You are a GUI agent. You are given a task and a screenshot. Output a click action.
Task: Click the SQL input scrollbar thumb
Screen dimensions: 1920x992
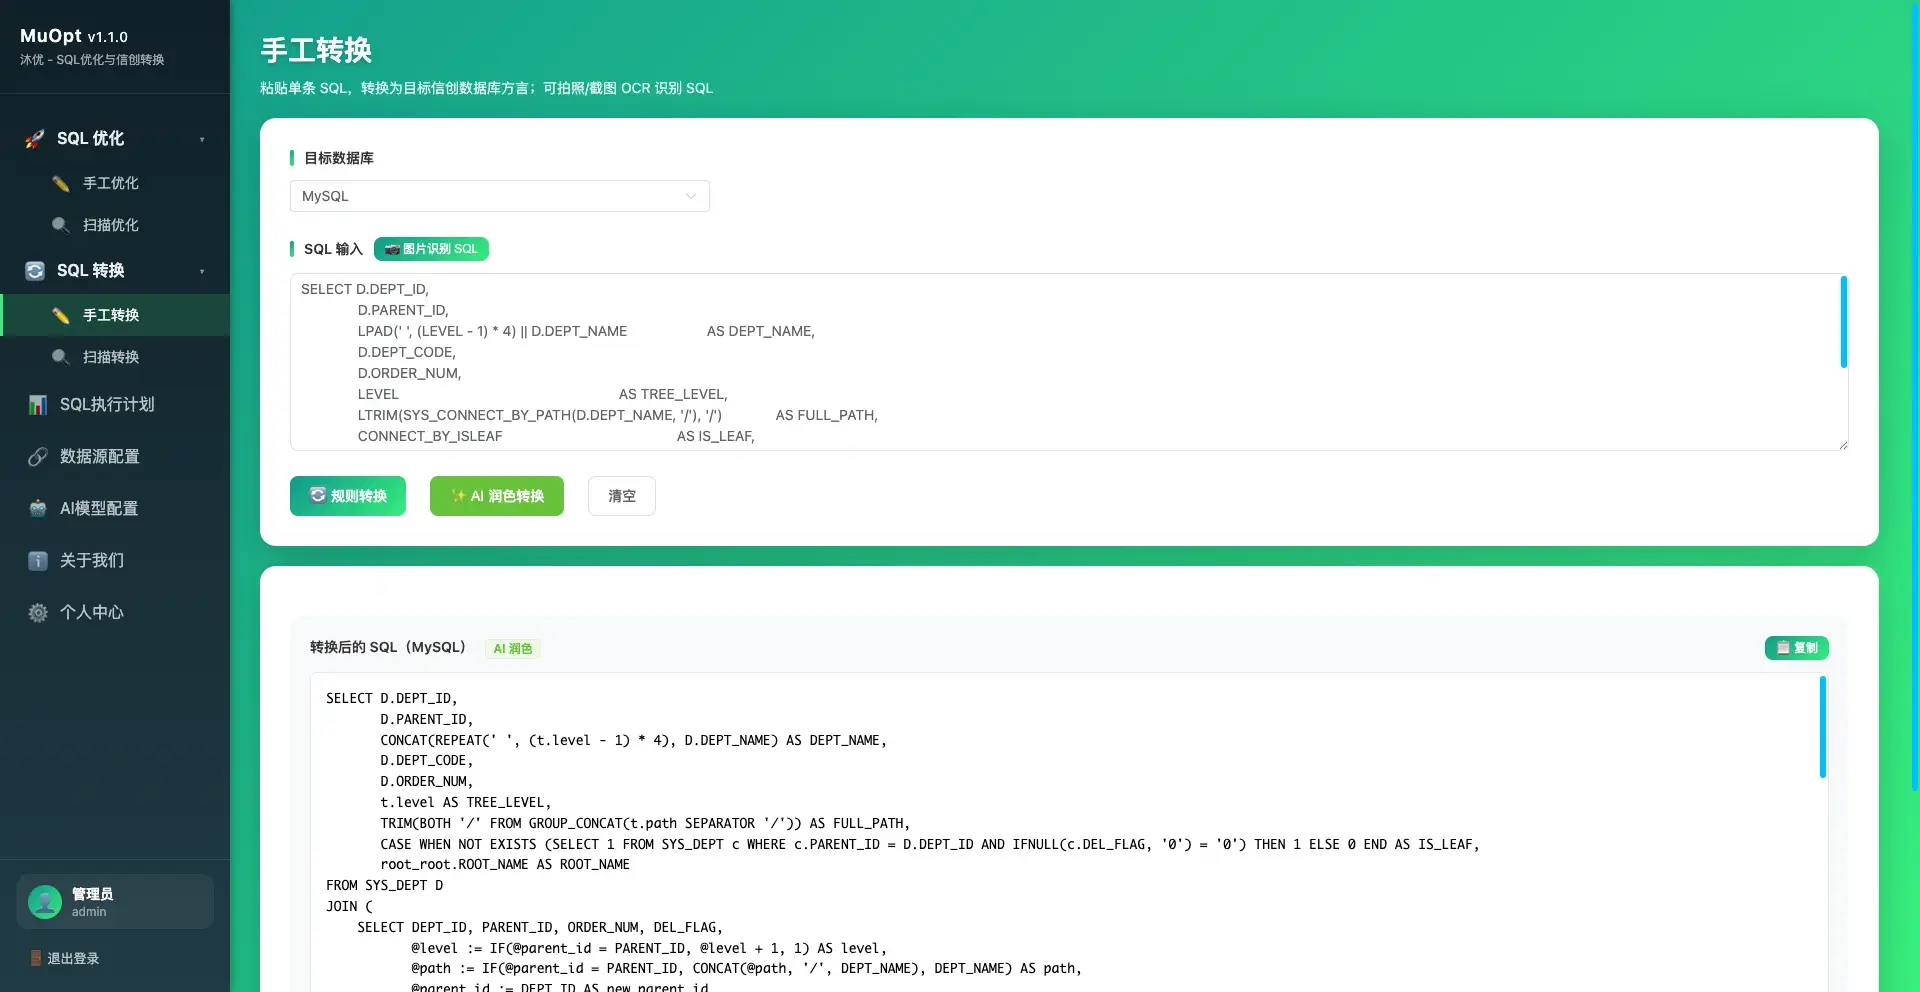click(1843, 322)
